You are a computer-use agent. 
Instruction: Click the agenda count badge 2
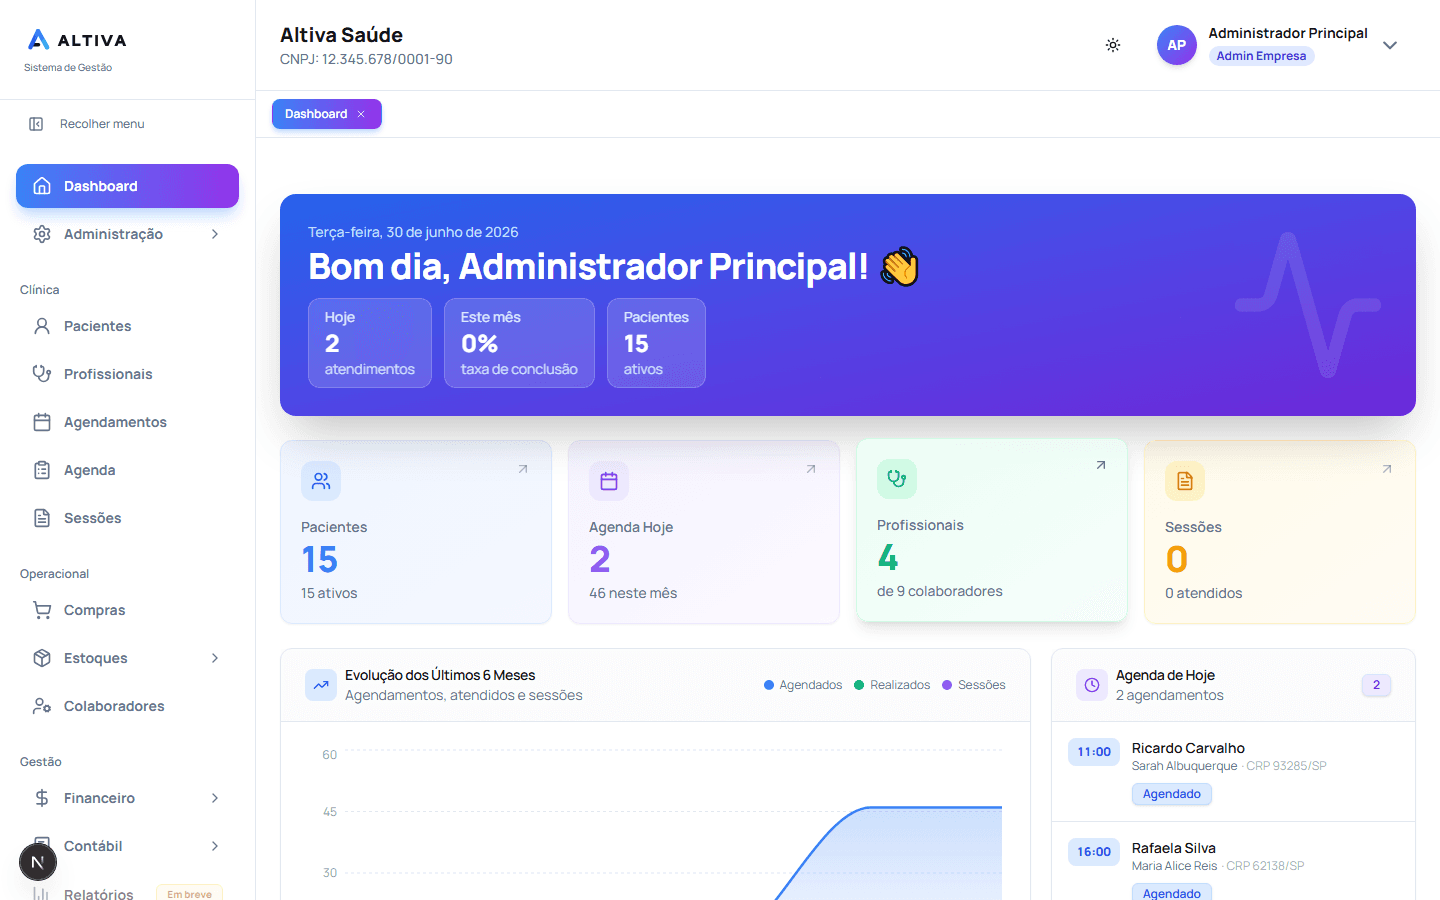click(x=1376, y=685)
